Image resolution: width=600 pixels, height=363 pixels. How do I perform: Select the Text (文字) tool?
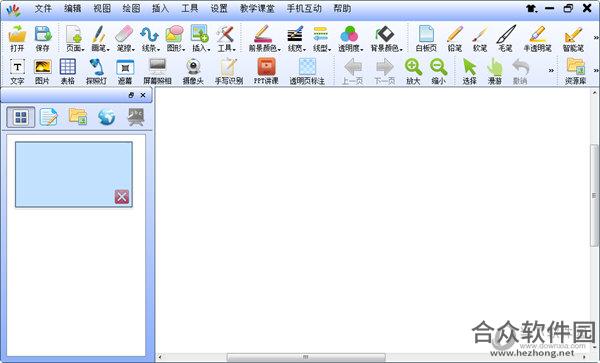17,70
